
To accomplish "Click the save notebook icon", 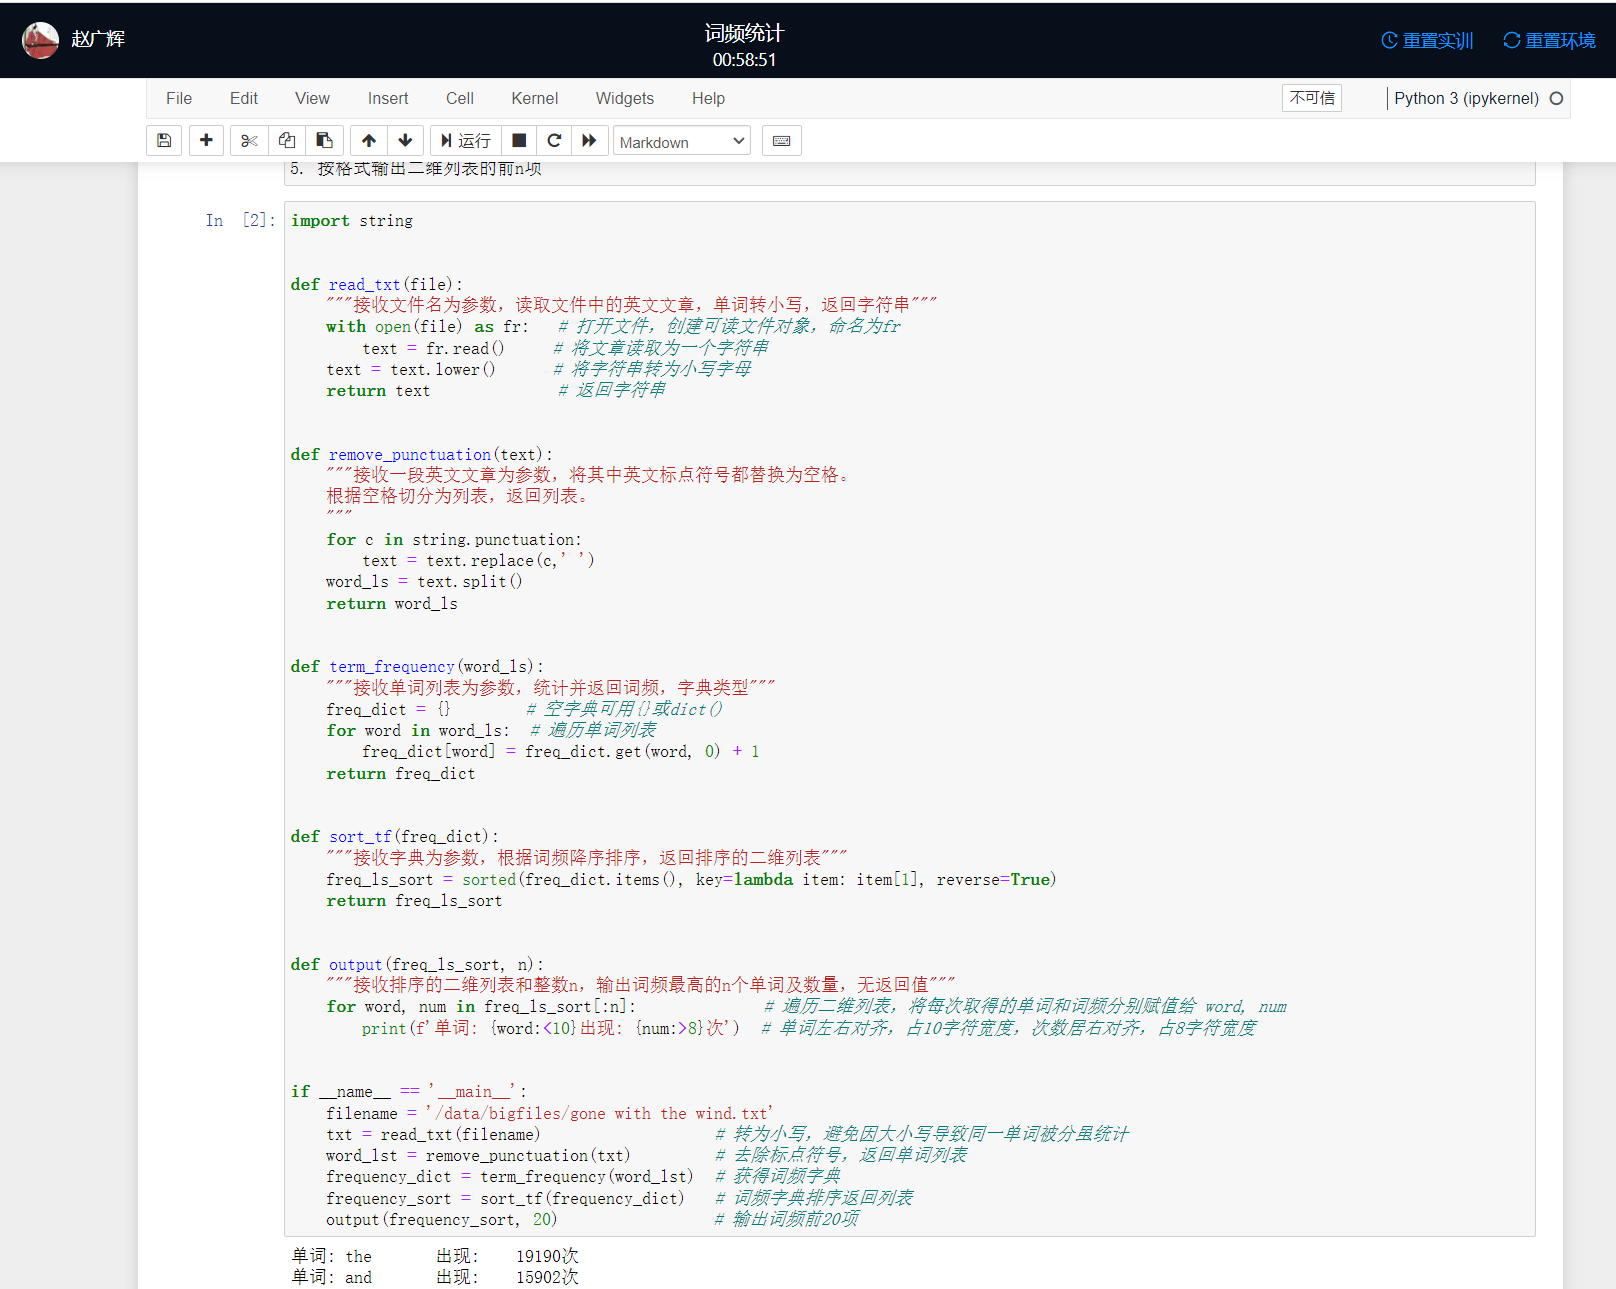I will pos(164,141).
